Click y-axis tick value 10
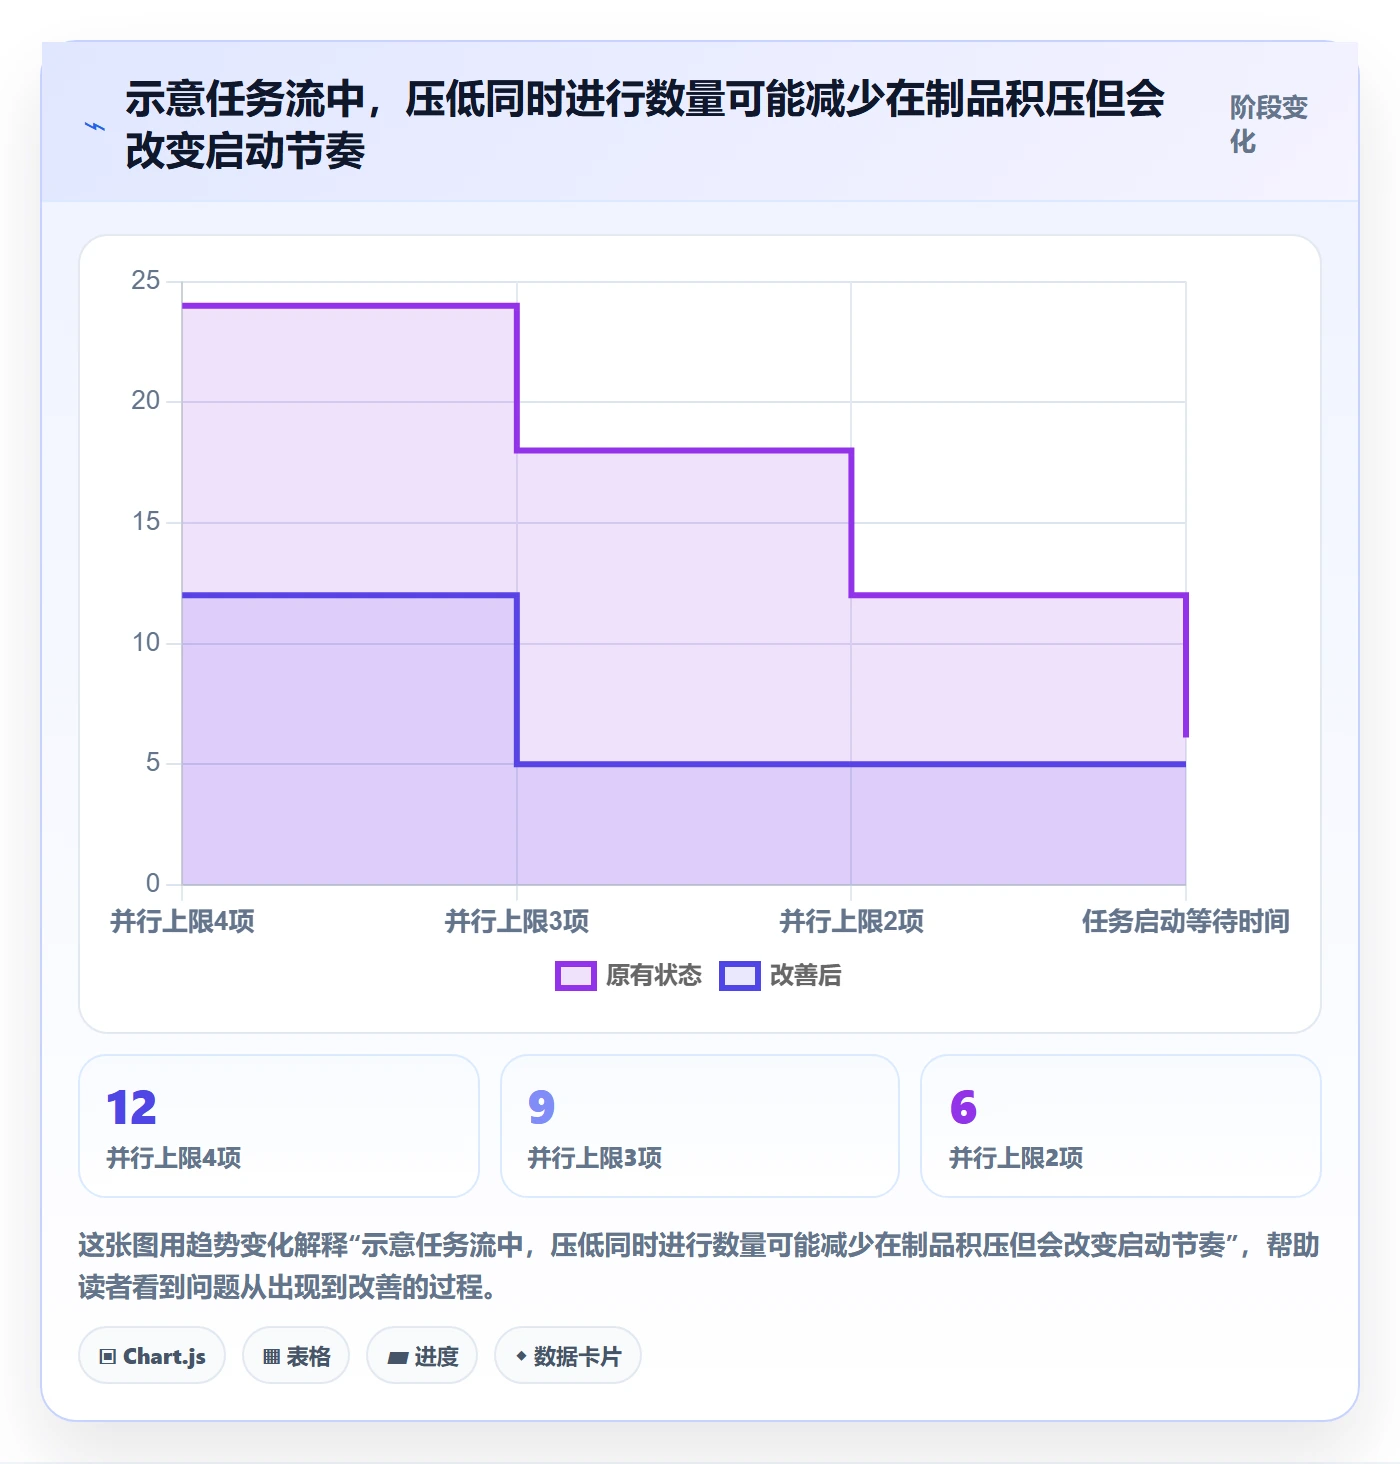The image size is (1400, 1464). click(x=146, y=643)
